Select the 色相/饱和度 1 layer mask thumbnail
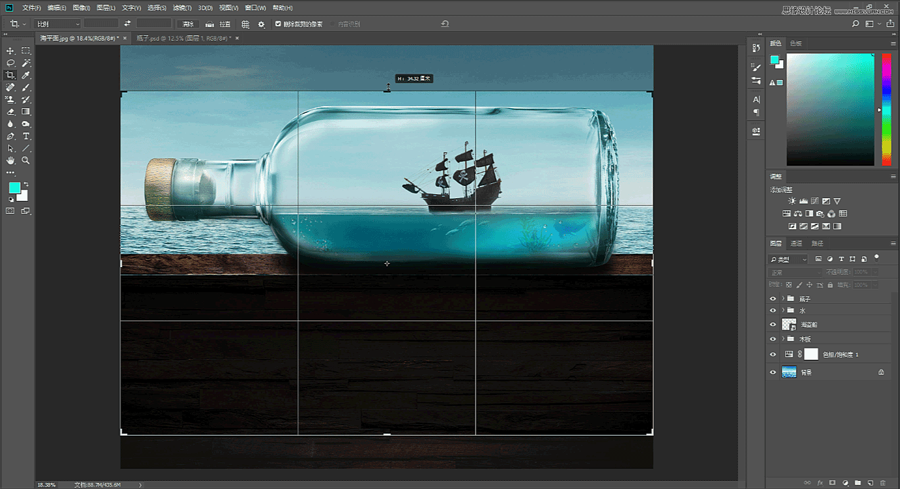Image resolution: width=900 pixels, height=489 pixels. (x=811, y=354)
